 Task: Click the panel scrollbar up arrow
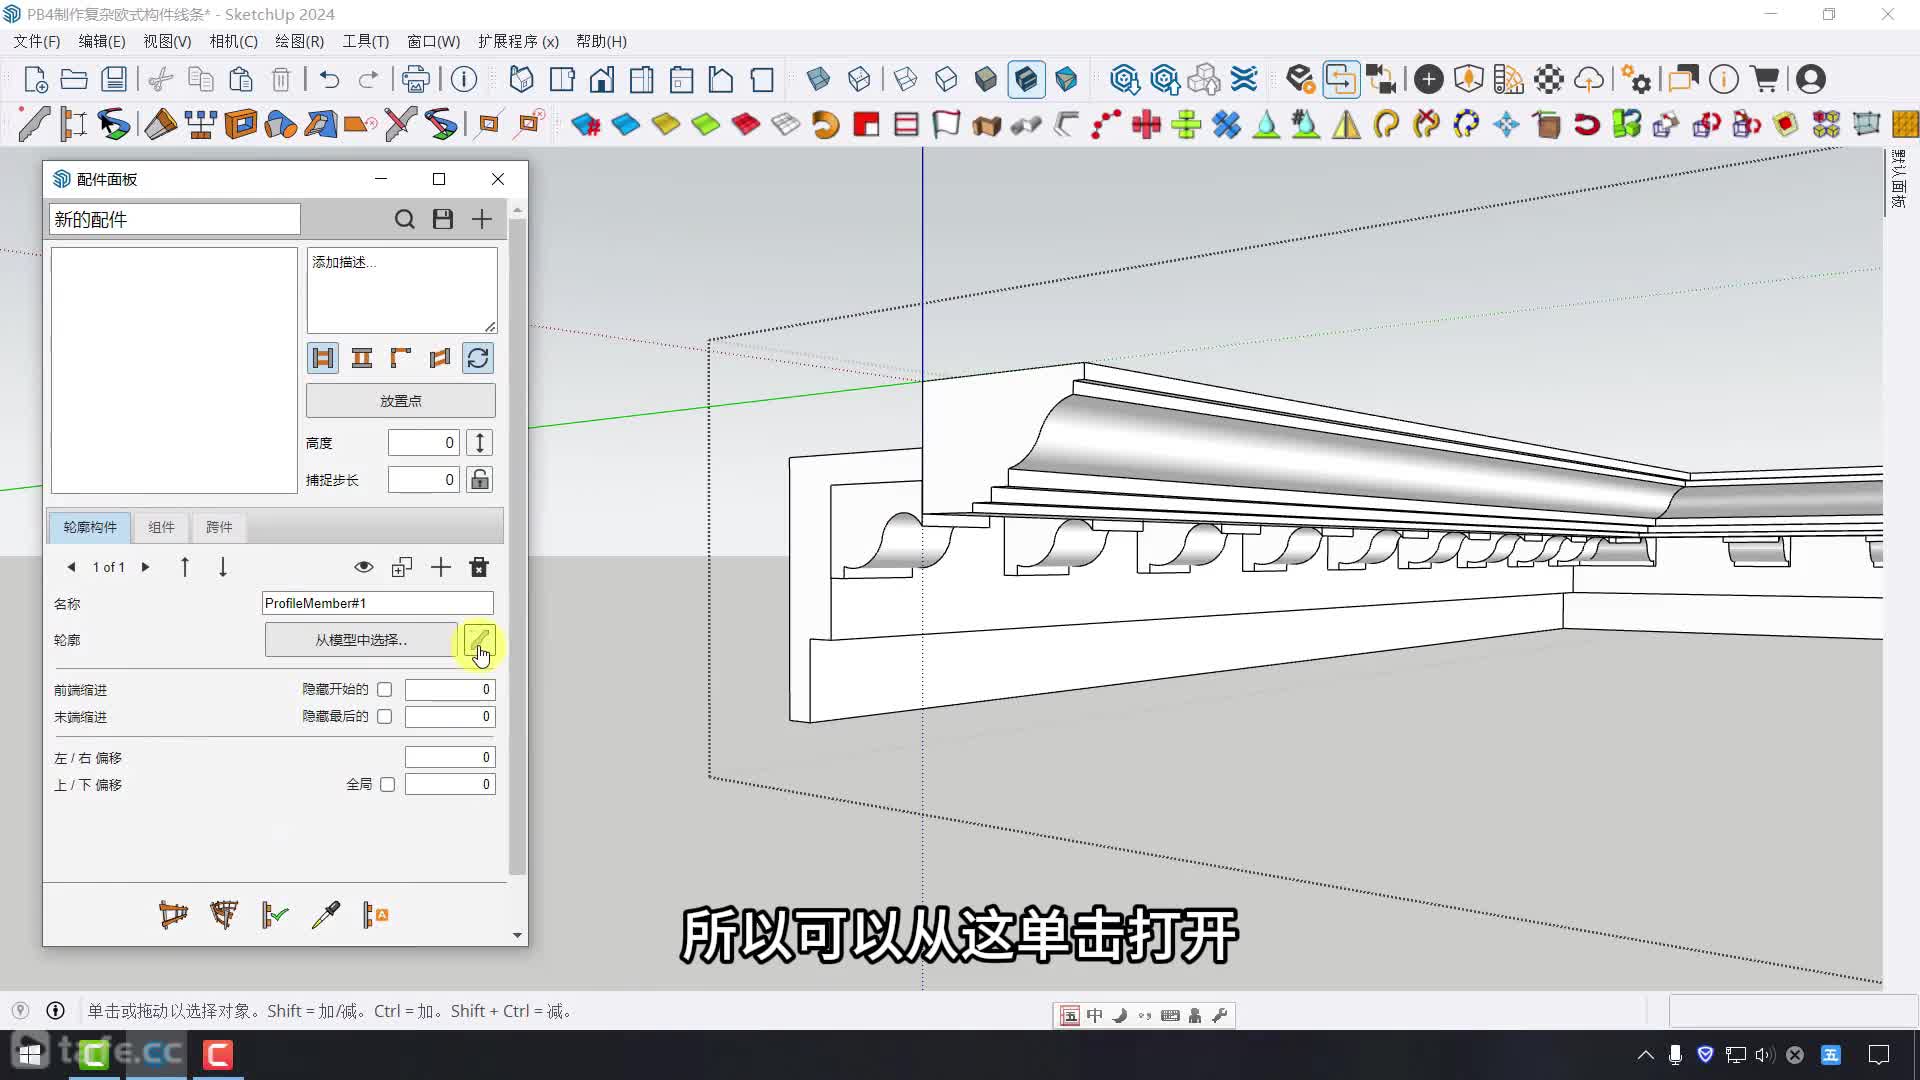(517, 210)
